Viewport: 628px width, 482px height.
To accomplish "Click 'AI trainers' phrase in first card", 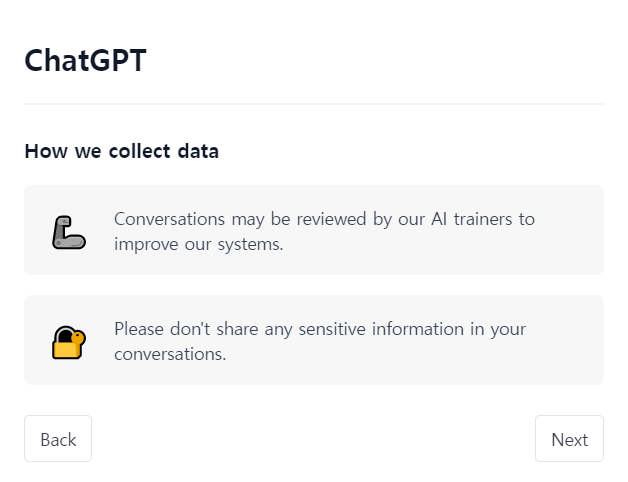I will click(471, 219).
